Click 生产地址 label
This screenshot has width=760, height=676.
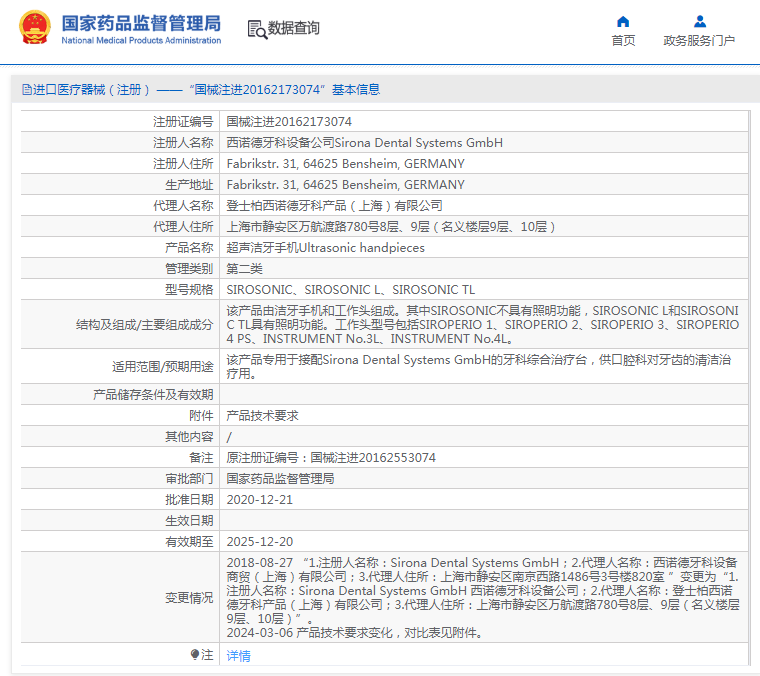coord(189,185)
